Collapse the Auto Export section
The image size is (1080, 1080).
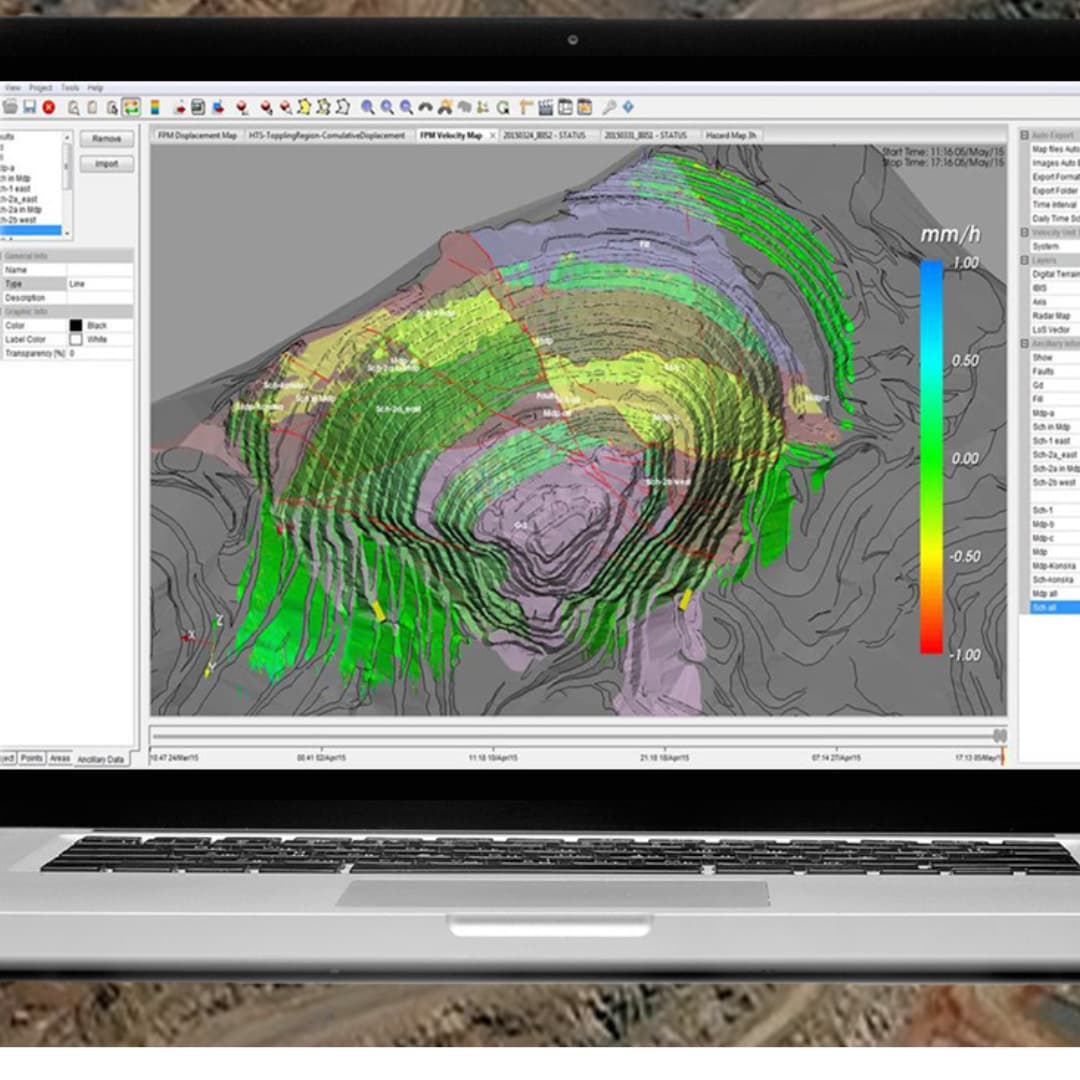pyautogui.click(x=1024, y=135)
